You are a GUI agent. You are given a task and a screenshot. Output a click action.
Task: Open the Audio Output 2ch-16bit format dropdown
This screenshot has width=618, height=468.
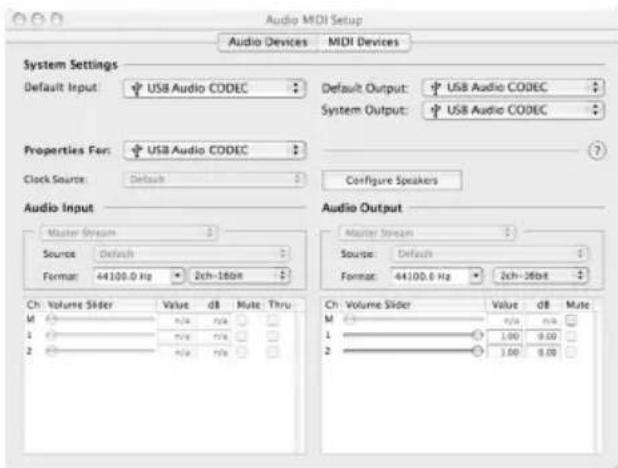540,276
